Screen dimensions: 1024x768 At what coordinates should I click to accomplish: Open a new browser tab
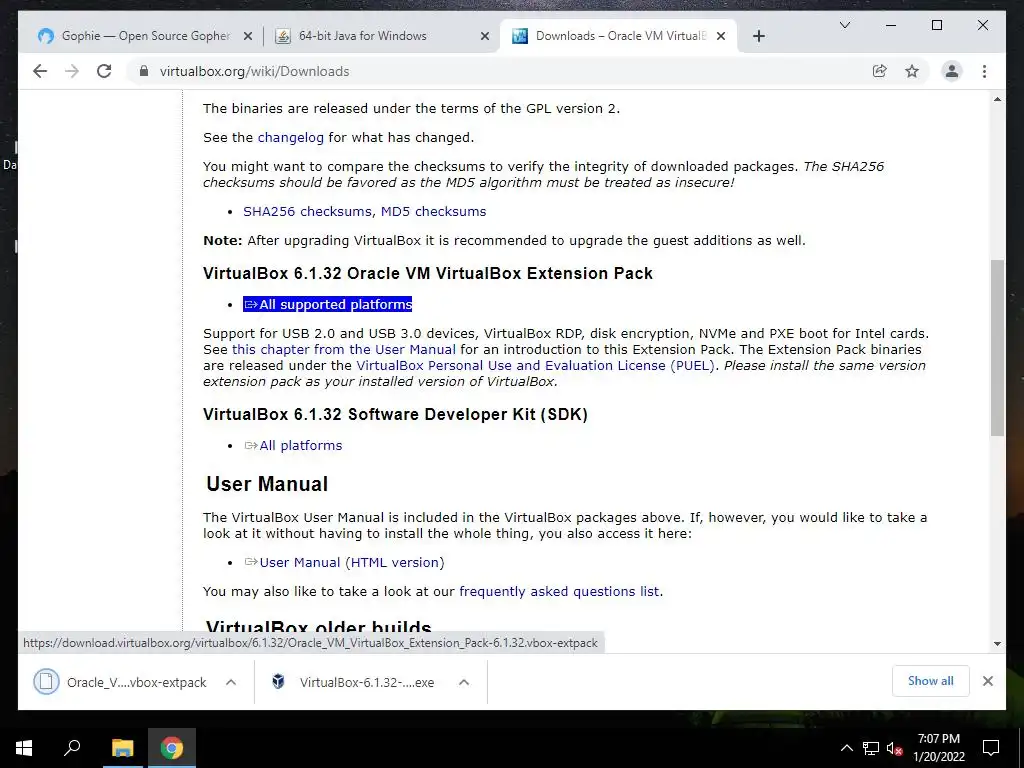pos(758,36)
